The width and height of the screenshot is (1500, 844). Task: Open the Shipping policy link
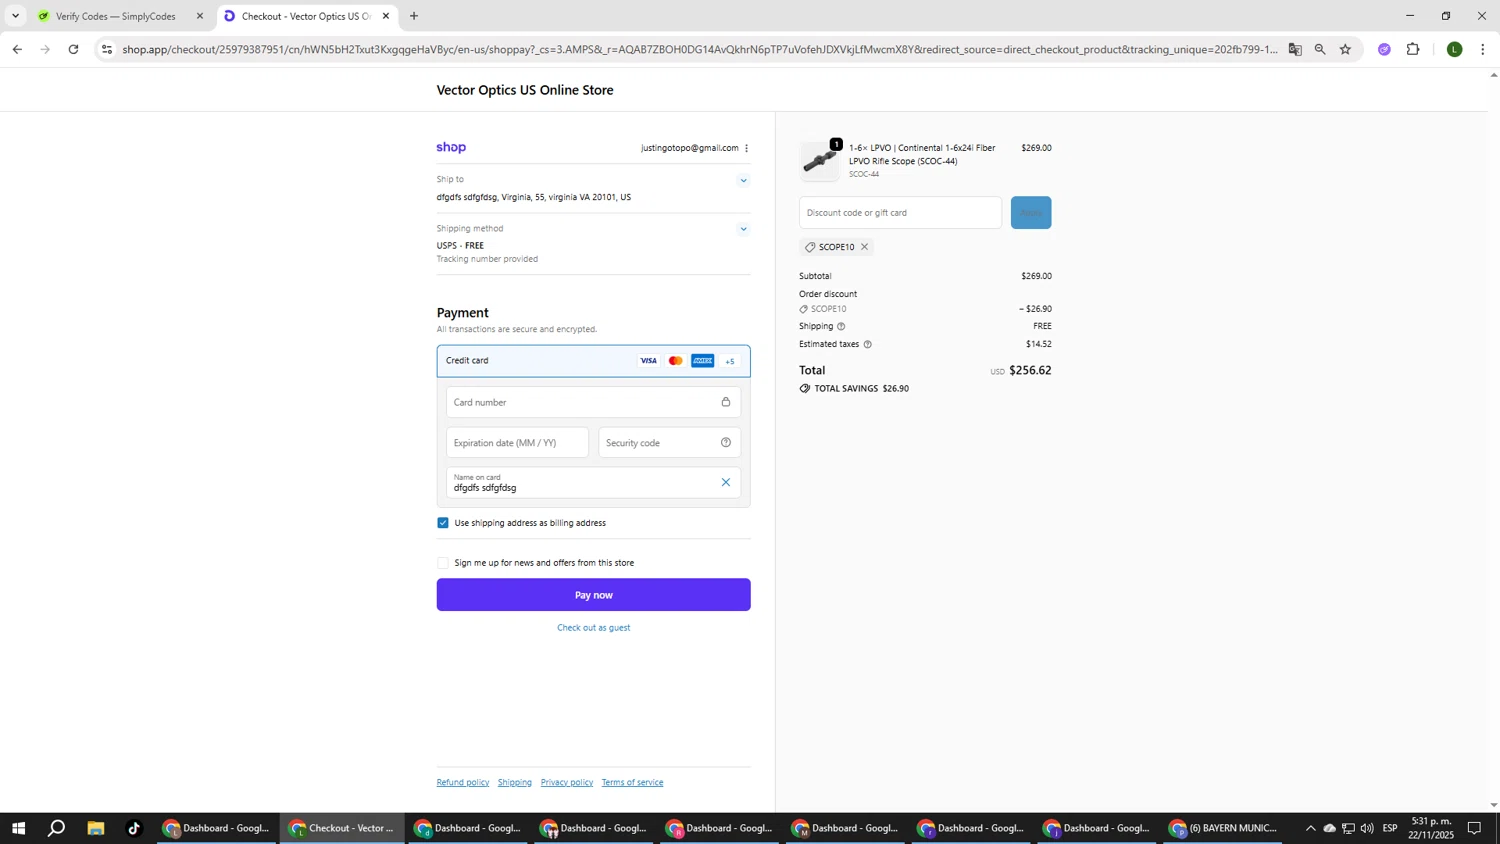pos(515,782)
